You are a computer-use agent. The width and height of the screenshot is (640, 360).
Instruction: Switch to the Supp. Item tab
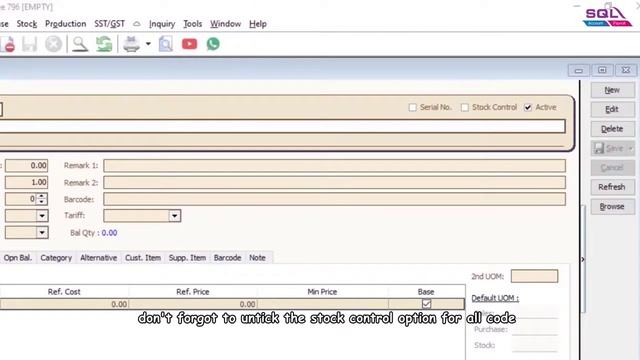pos(187,258)
